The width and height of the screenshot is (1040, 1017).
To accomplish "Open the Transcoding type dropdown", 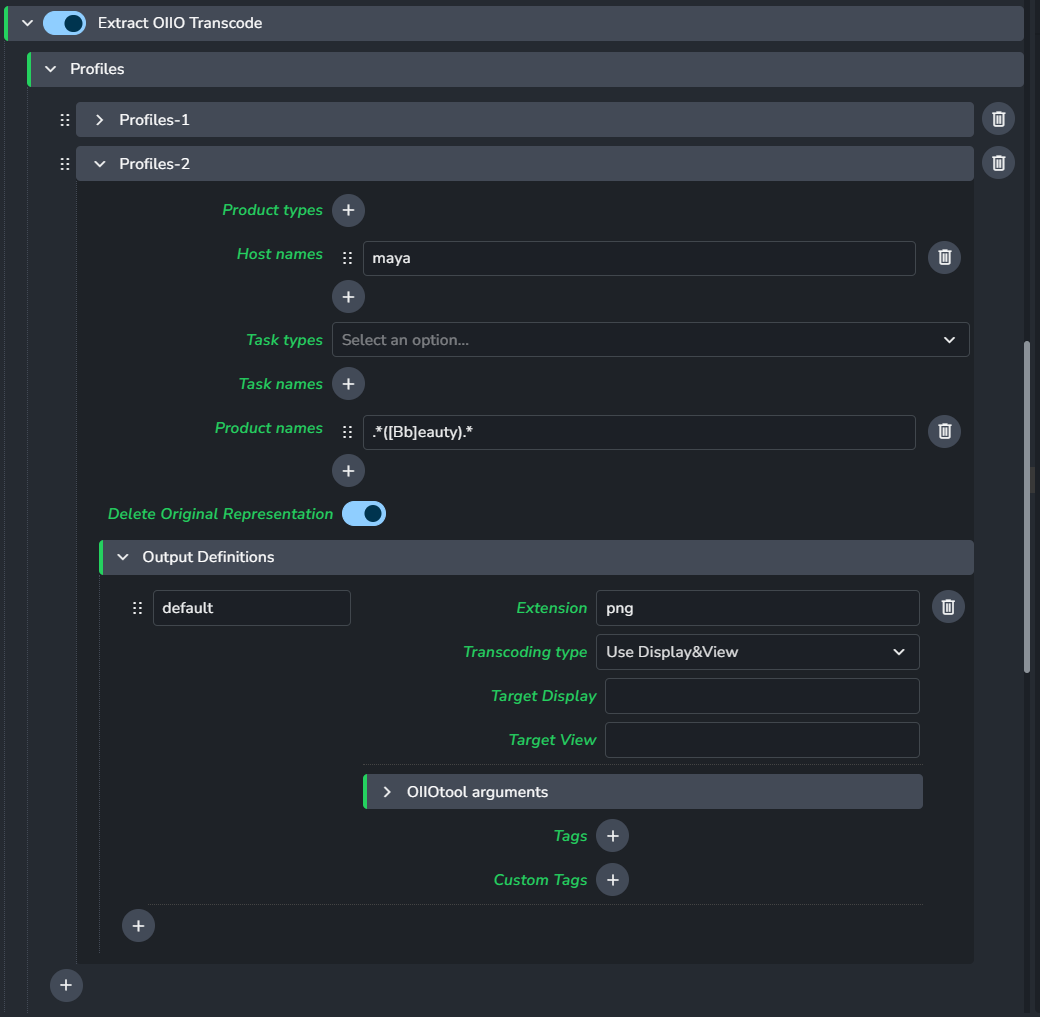I will point(757,652).
